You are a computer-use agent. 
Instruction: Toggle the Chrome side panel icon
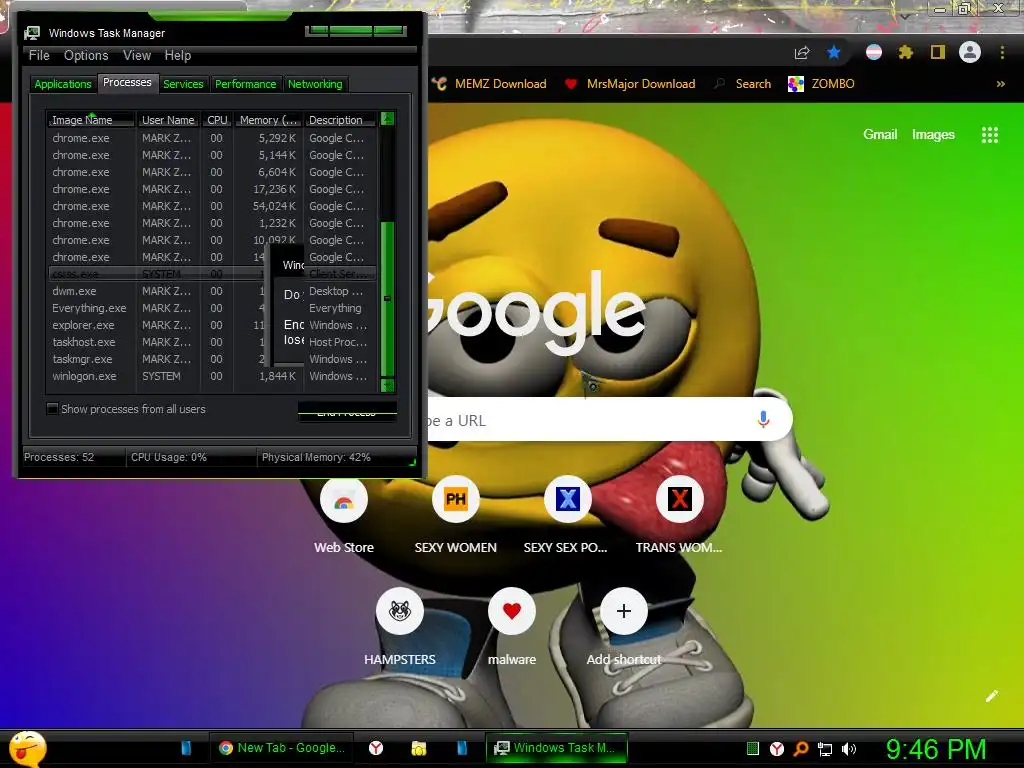click(x=938, y=52)
